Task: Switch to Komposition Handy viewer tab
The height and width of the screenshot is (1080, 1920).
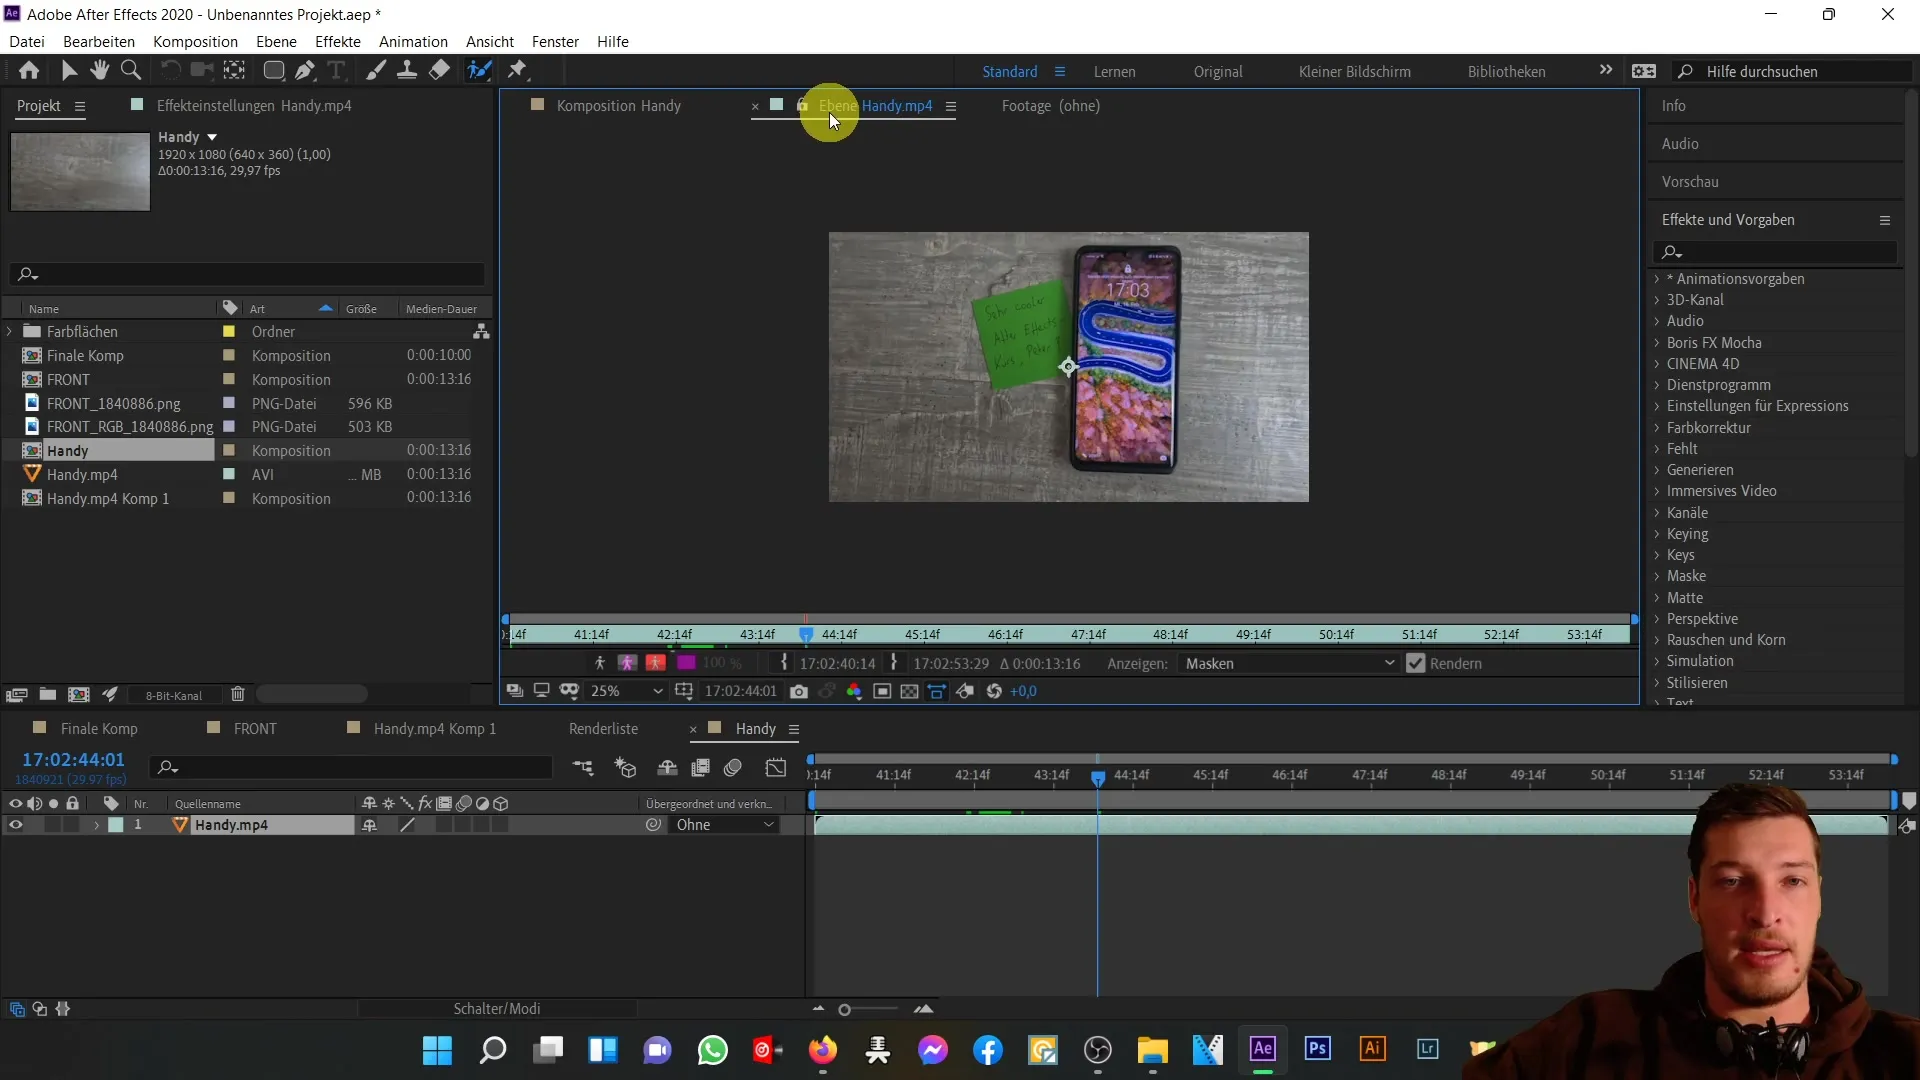Action: [x=618, y=105]
